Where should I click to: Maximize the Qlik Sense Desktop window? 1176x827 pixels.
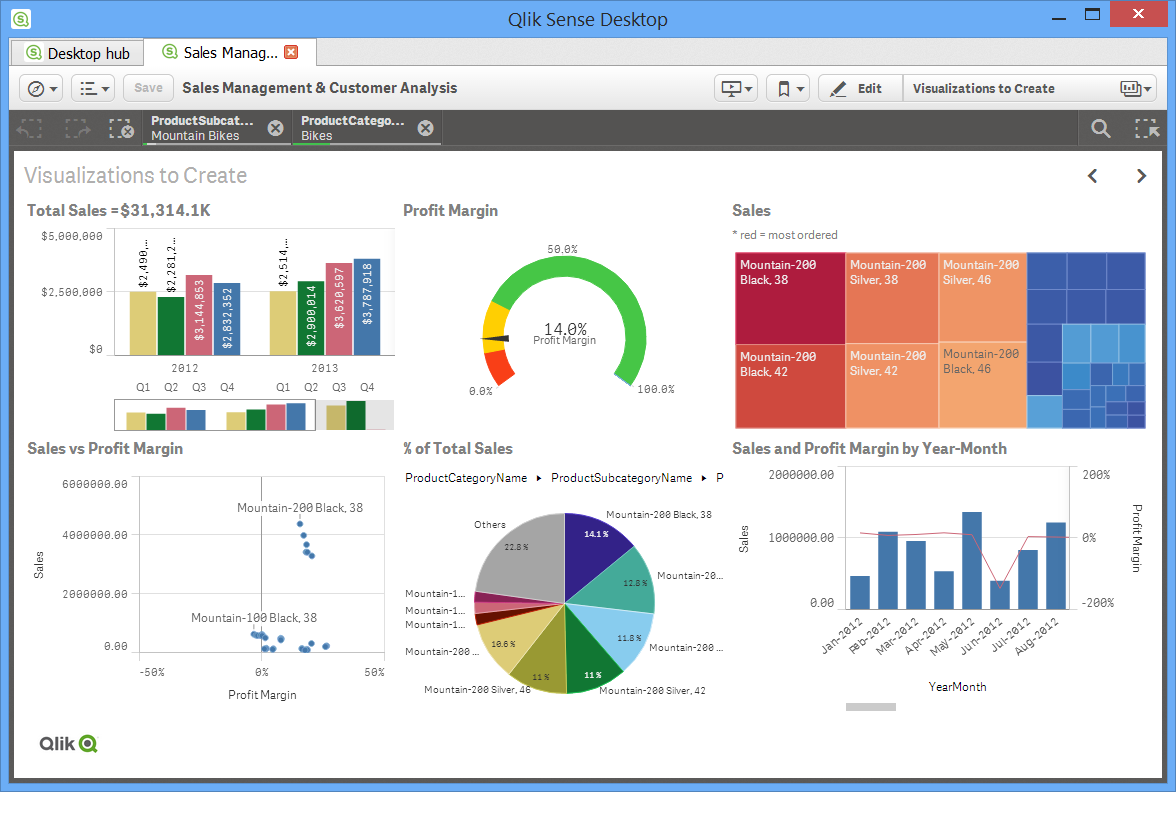click(x=1093, y=15)
